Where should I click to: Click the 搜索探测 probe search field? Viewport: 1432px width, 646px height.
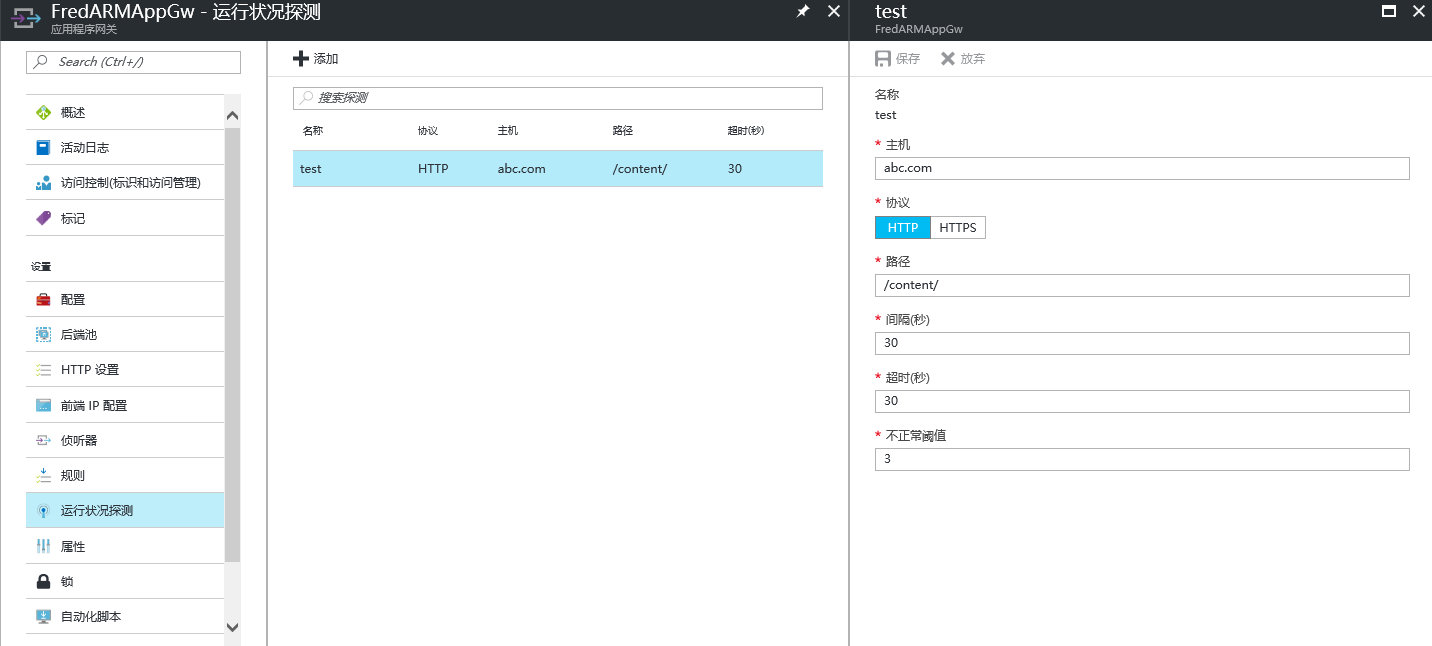coord(558,98)
